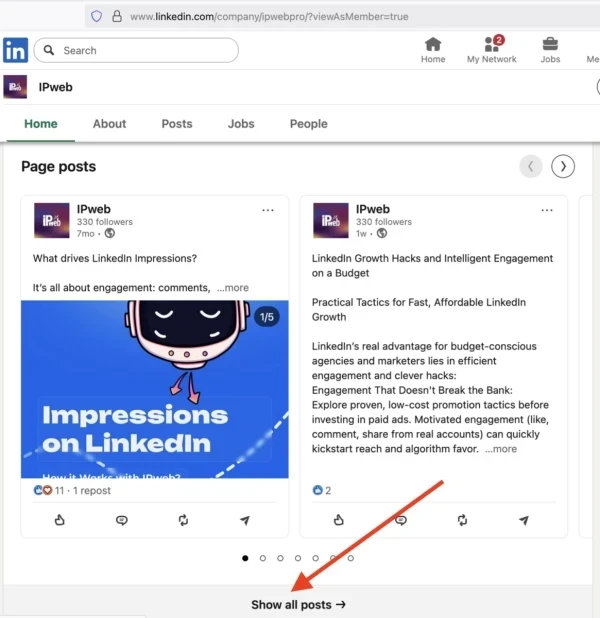Image resolution: width=600 pixels, height=618 pixels.
Task: Switch to the About tab
Action: (109, 124)
